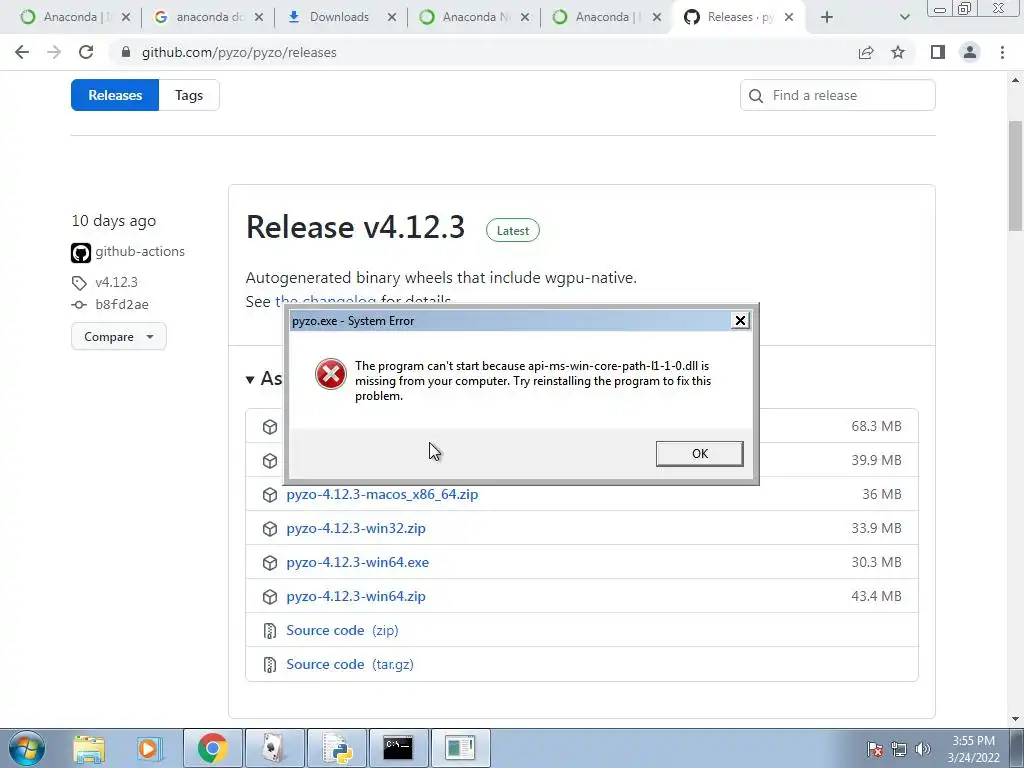Open the Python taskbar icon
The image size is (1024, 768).
coord(336,748)
